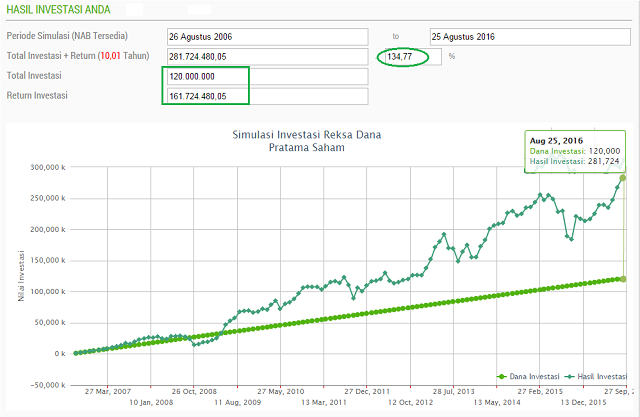The width and height of the screenshot is (640, 417).
Task: Click the "13 Dec, 2015" x-axis label
Action: click(585, 402)
